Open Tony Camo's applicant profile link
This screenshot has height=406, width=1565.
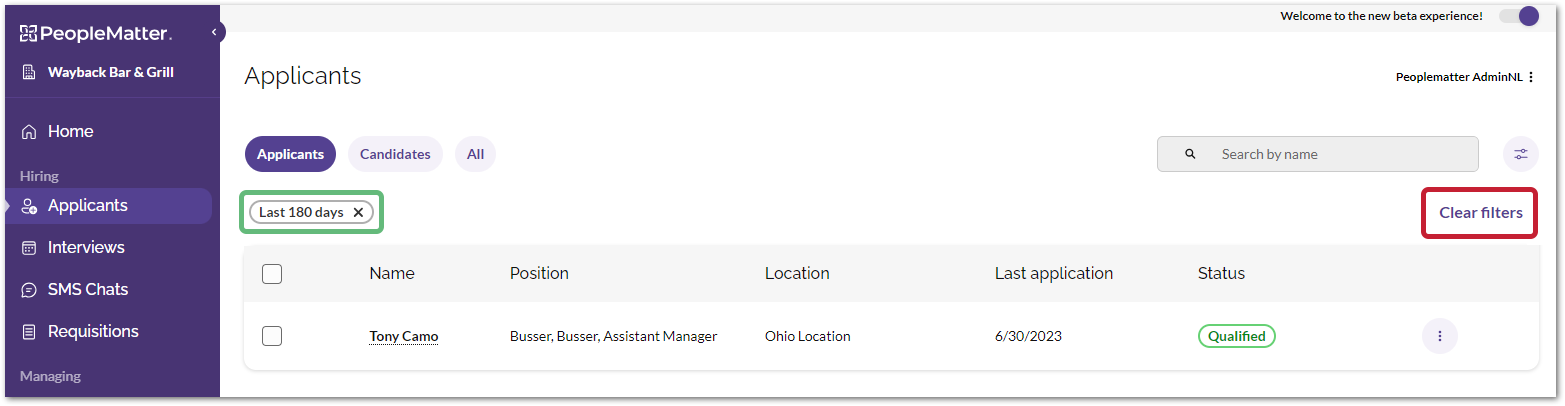tap(403, 337)
